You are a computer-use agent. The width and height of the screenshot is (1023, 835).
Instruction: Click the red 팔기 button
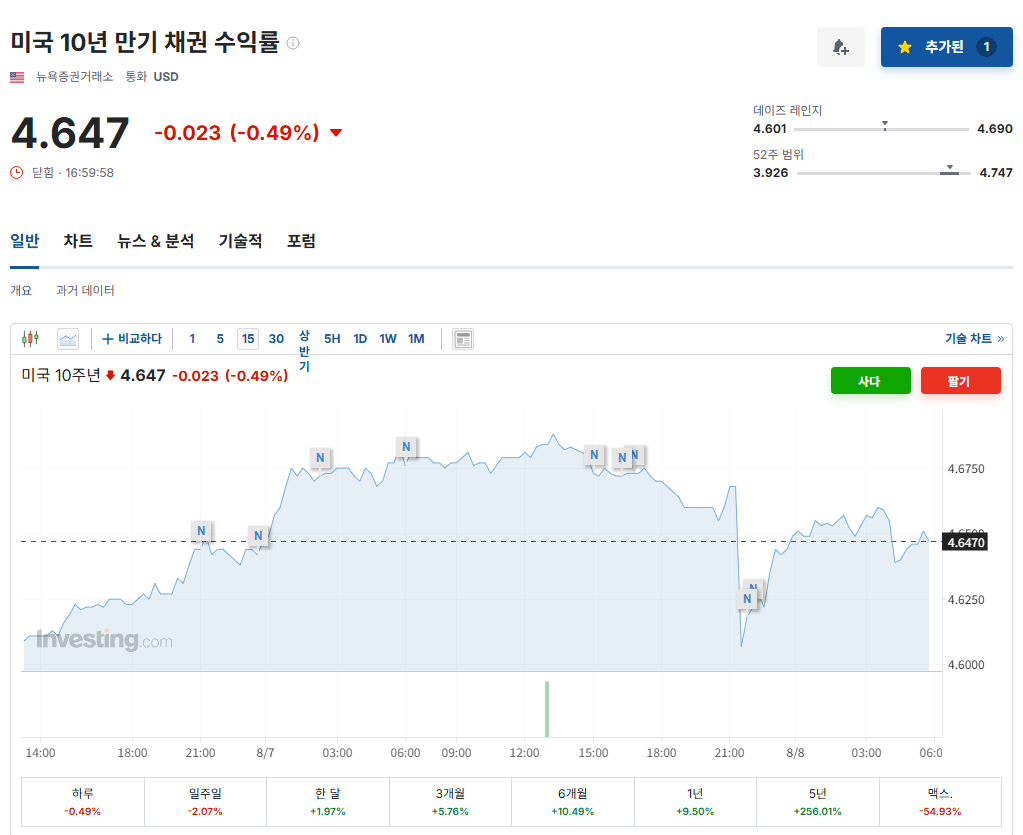tap(960, 381)
